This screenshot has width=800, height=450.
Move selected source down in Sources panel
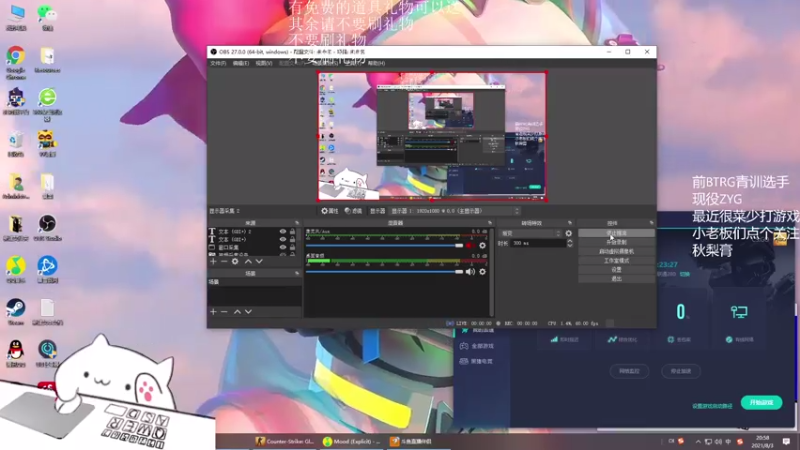coord(259,261)
